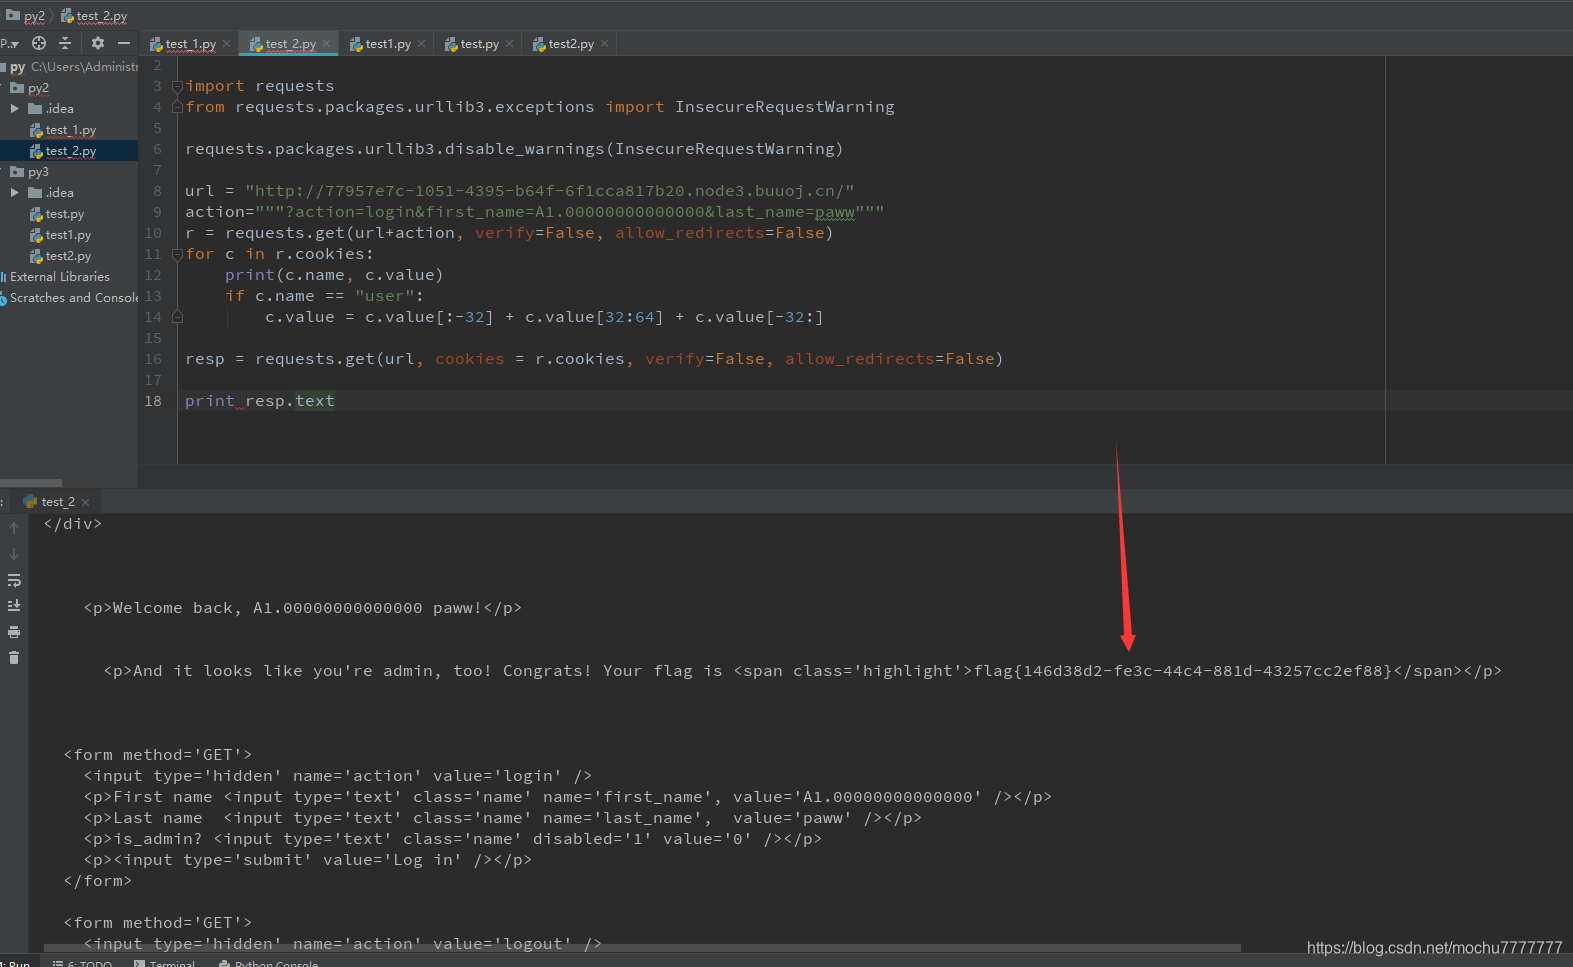Image resolution: width=1573 pixels, height=967 pixels.
Task: Click the url string on line 8
Action: pyautogui.click(x=549, y=191)
